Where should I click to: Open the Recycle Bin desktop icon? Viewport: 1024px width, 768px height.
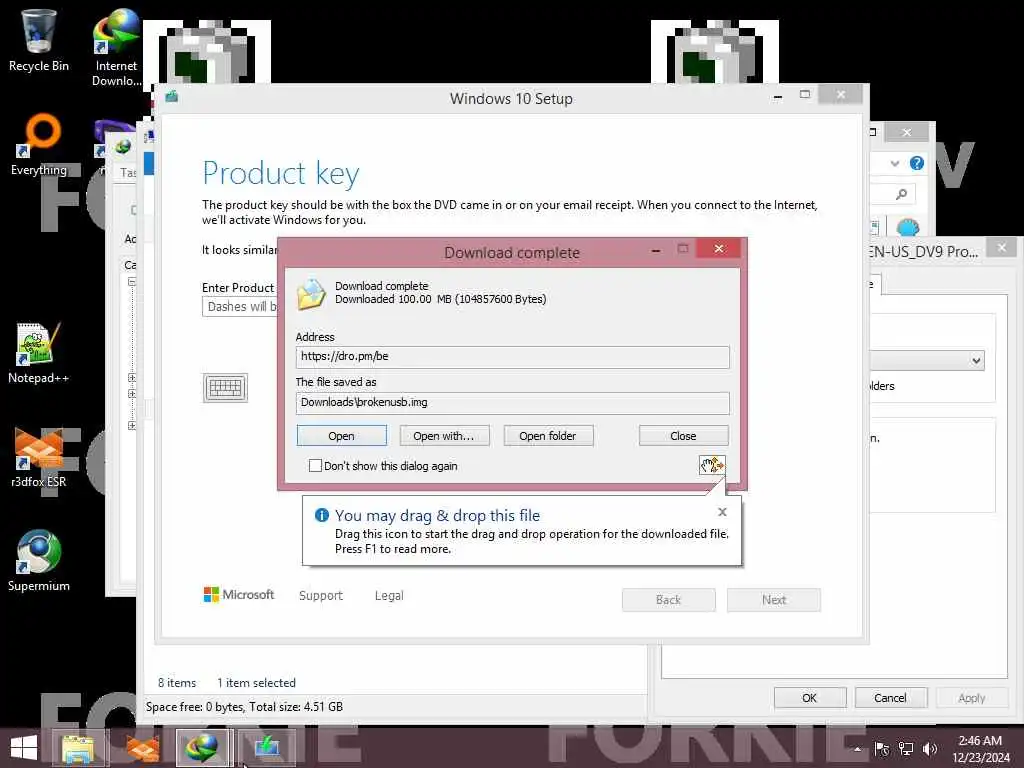pos(39,40)
